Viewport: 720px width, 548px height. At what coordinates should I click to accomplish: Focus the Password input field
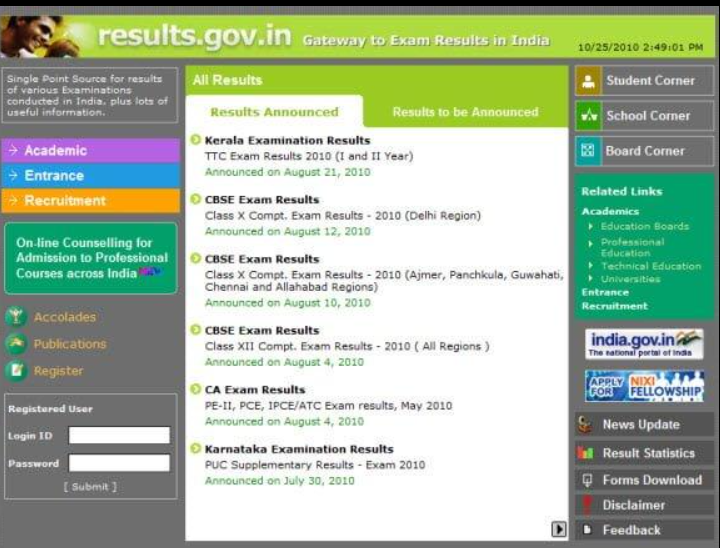[119, 463]
